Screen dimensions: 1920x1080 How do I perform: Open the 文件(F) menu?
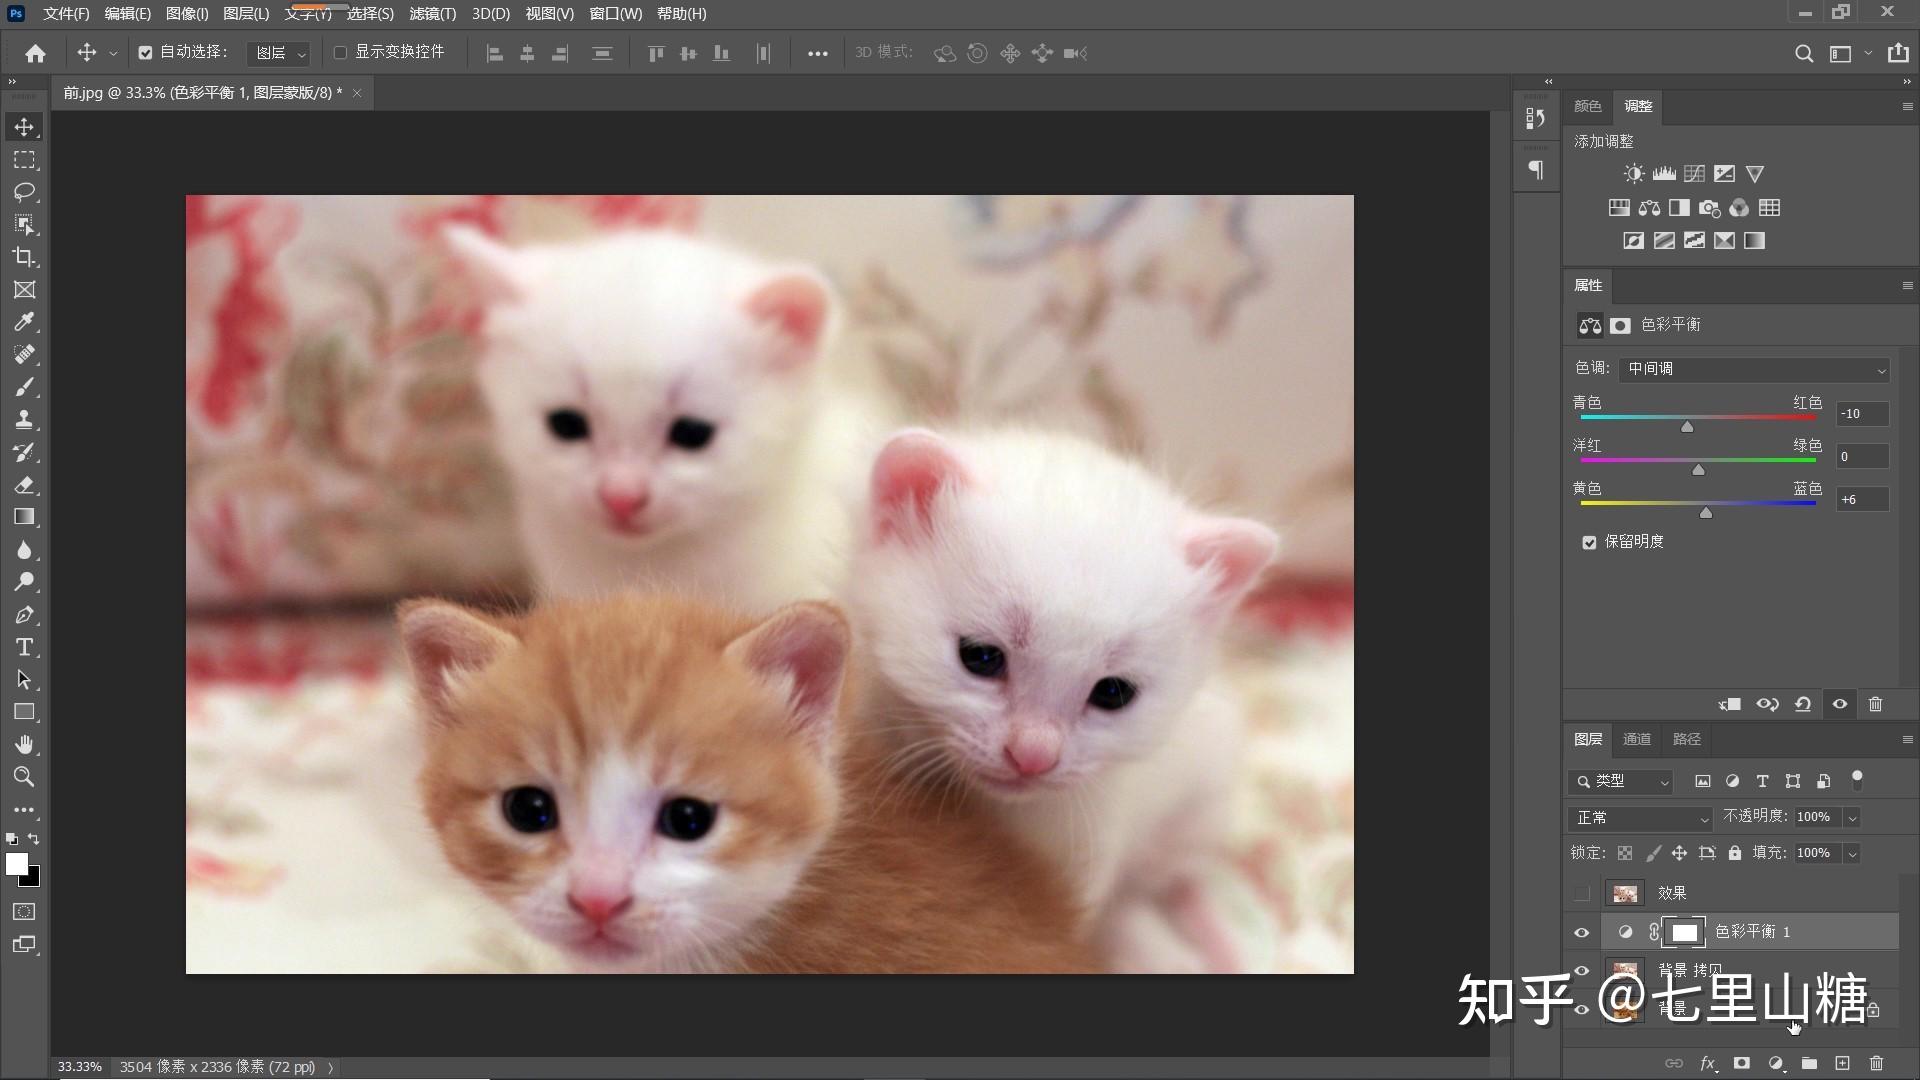pos(66,13)
